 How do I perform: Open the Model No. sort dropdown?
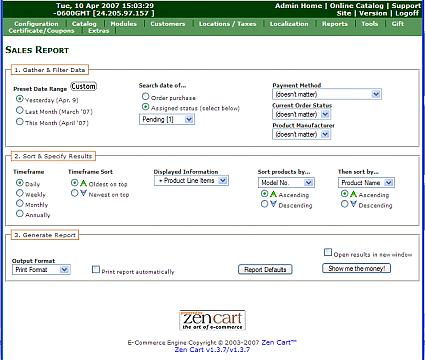(286, 183)
